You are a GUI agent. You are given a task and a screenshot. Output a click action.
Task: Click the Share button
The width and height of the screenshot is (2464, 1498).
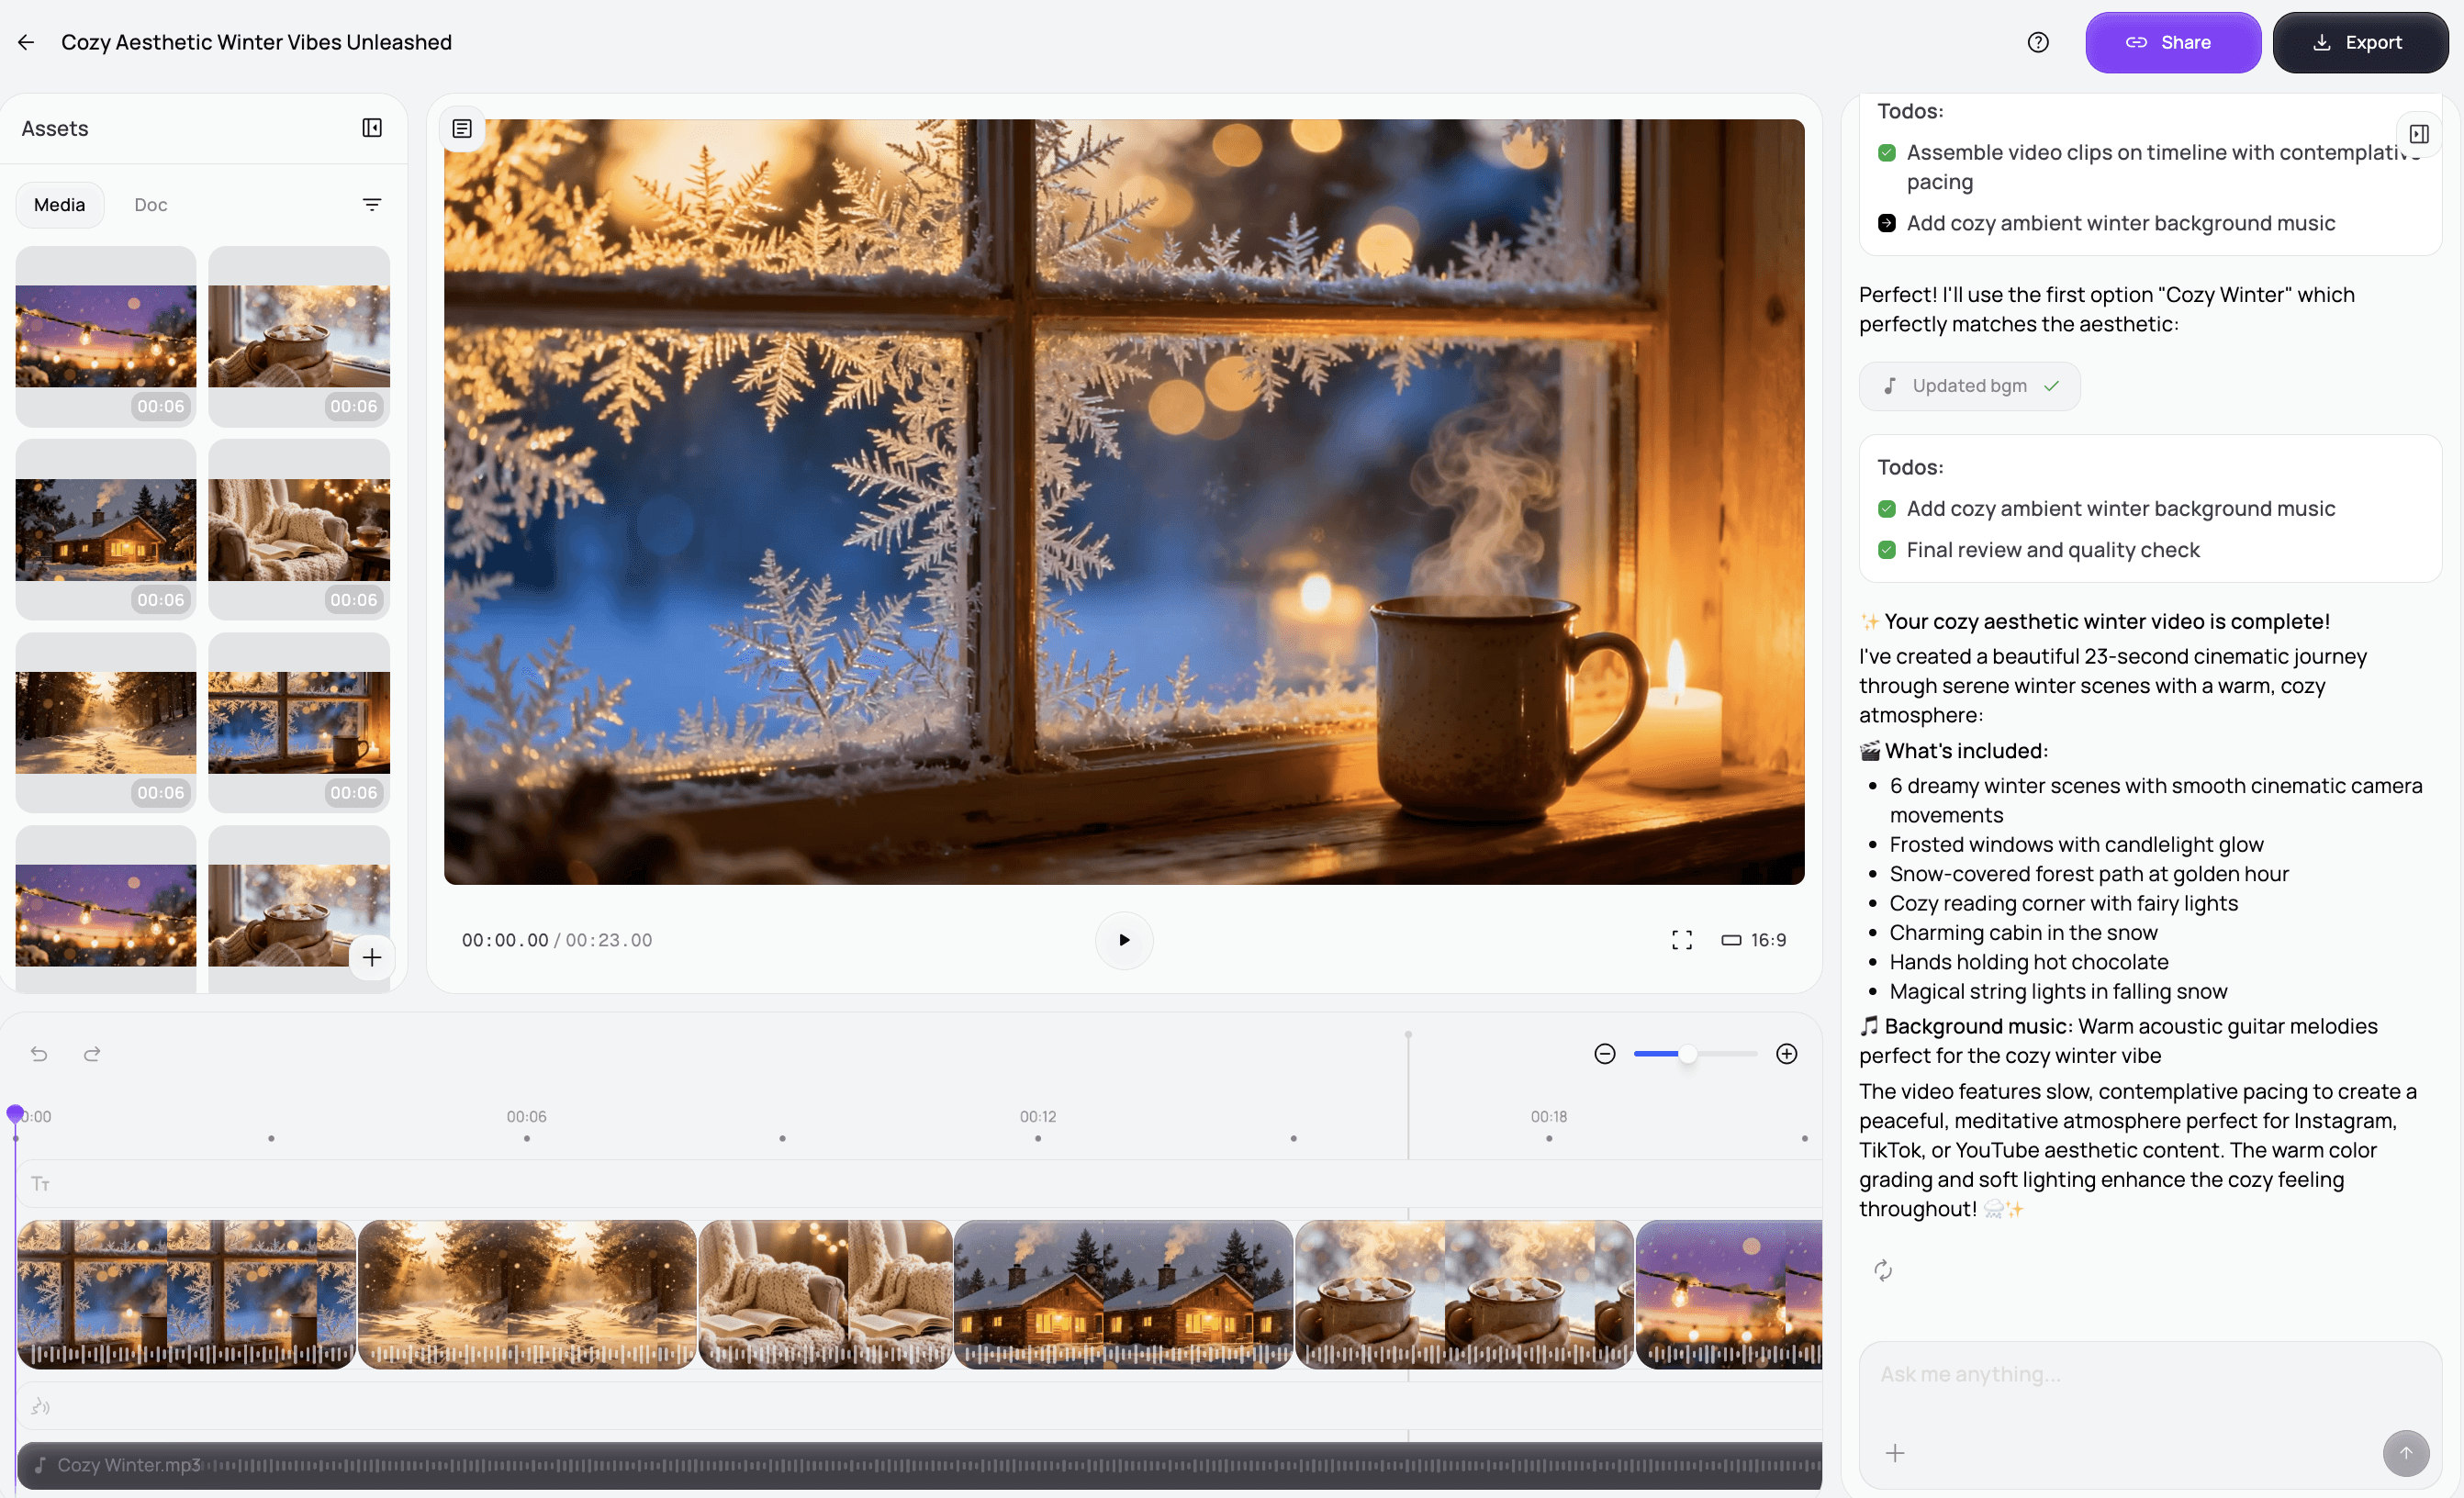(2172, 42)
